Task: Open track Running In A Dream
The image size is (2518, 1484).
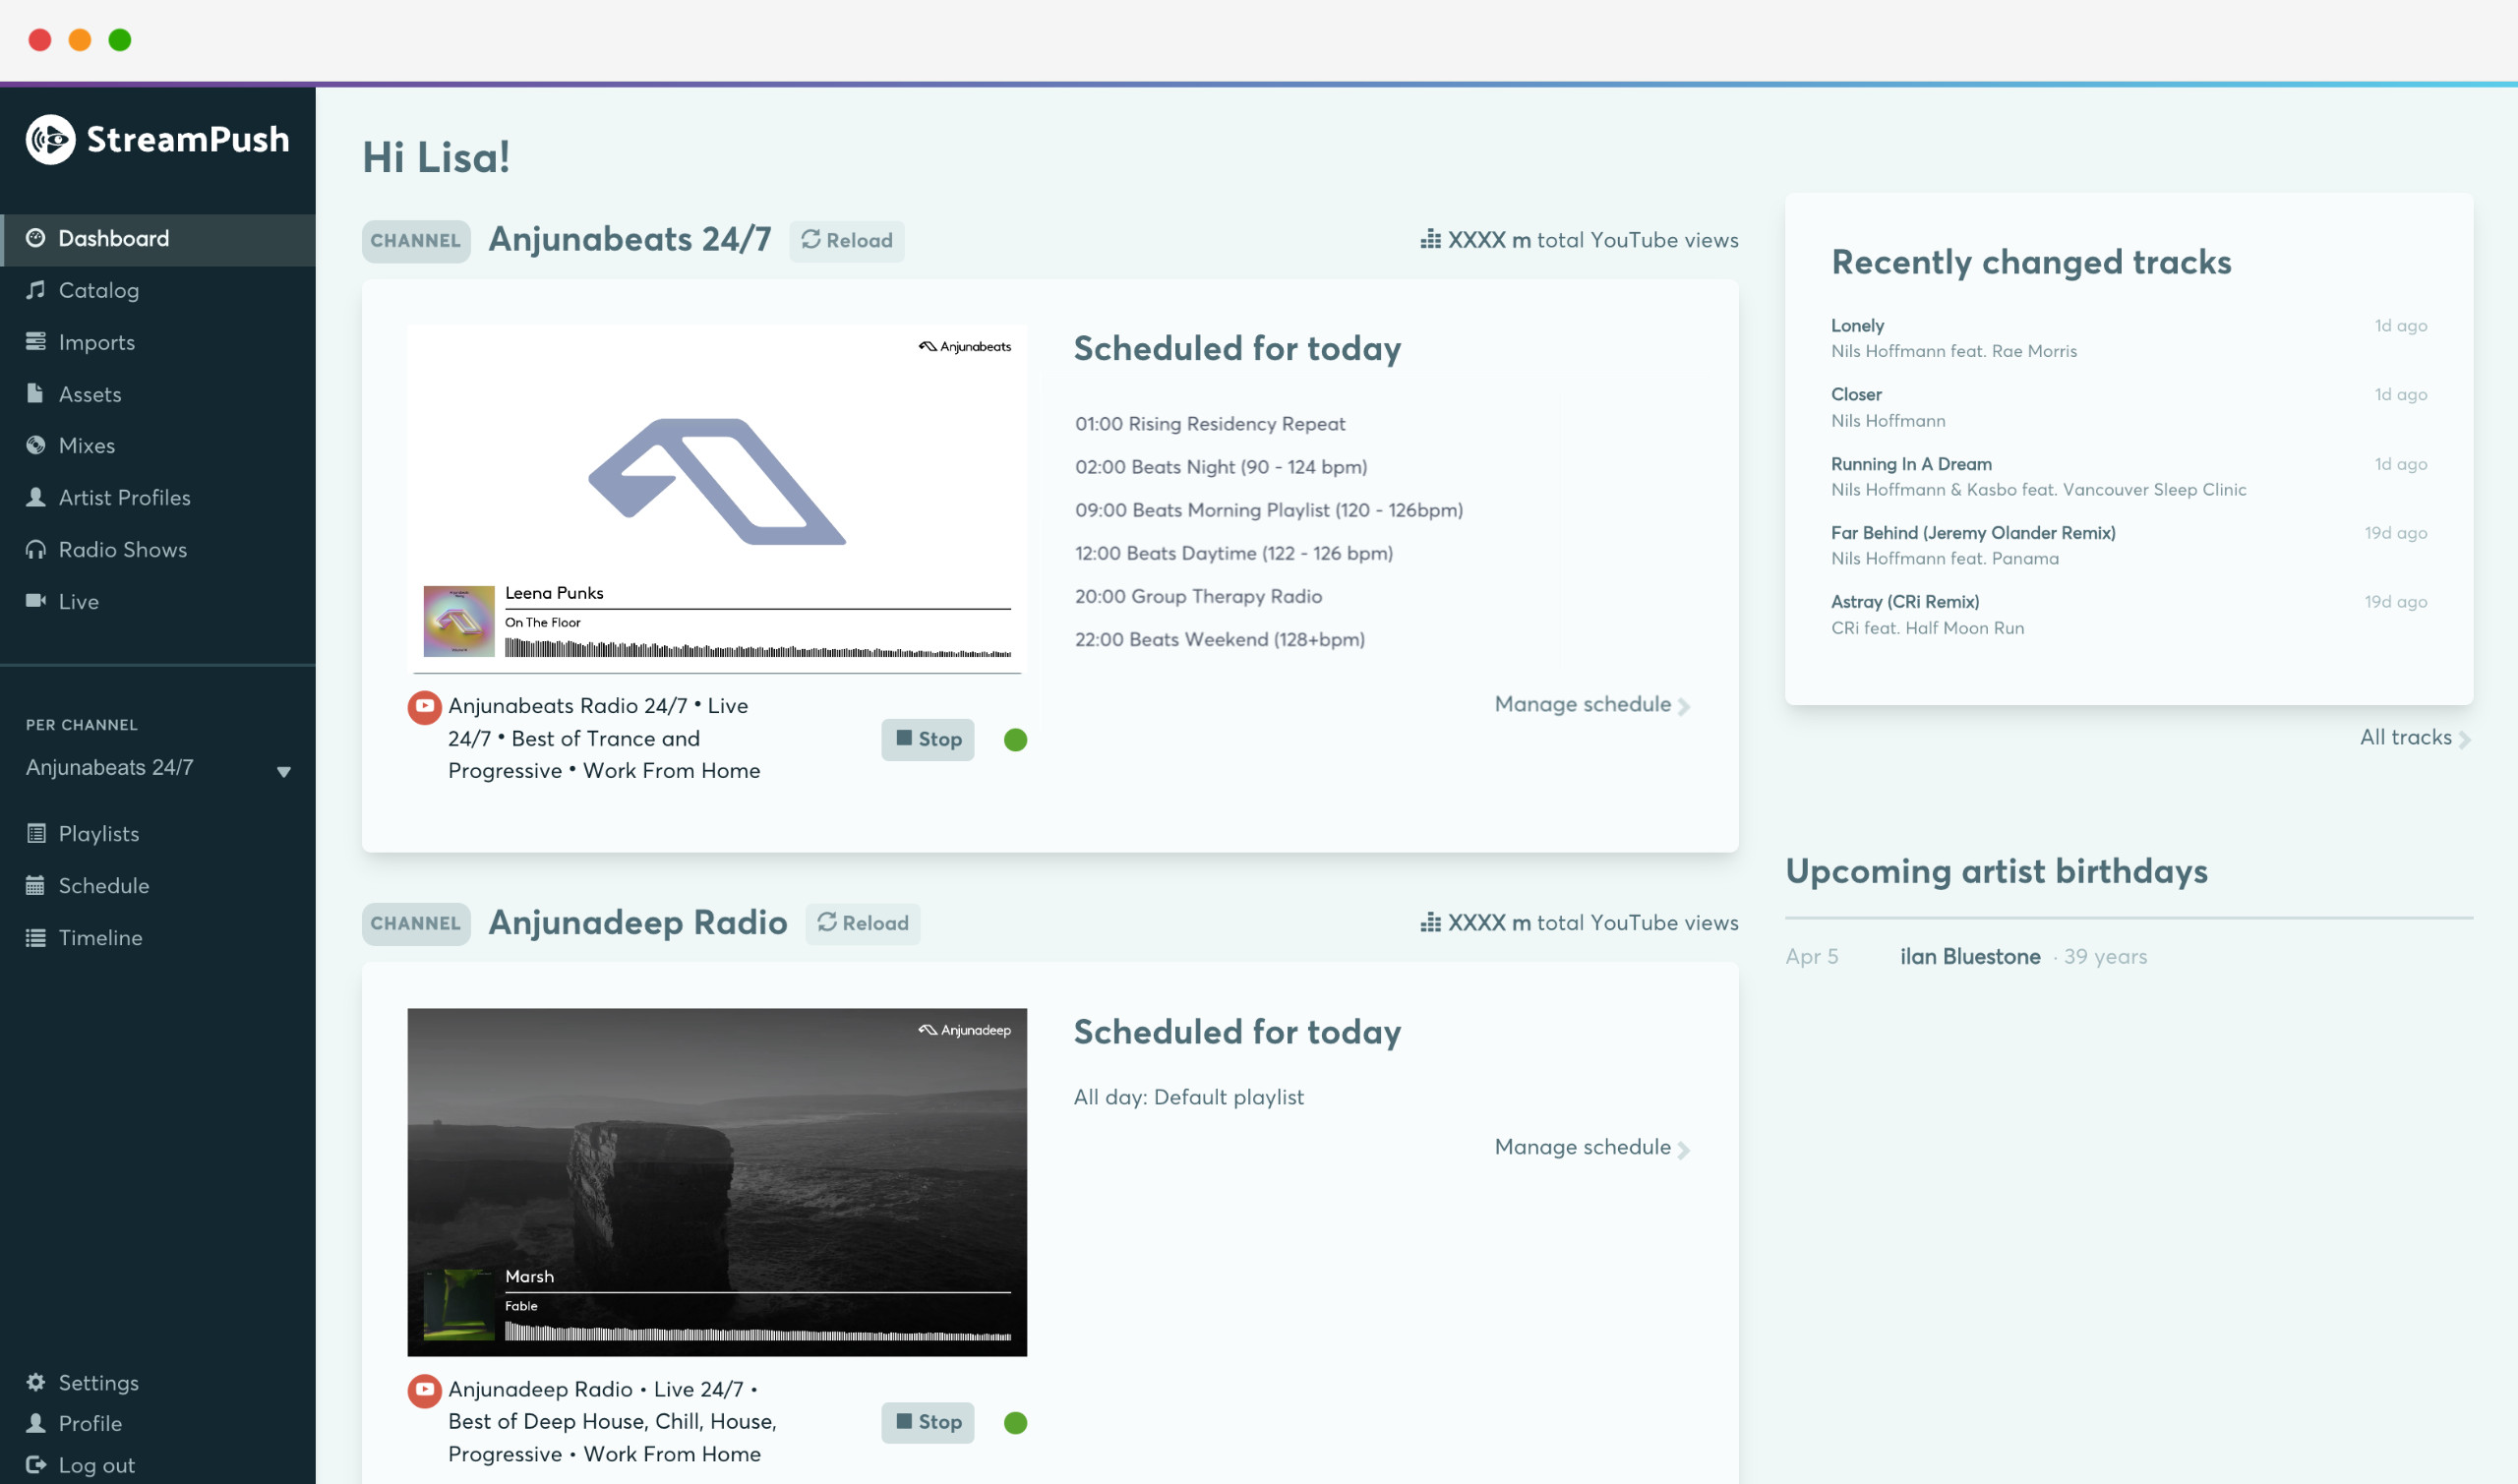Action: pos(1910,464)
